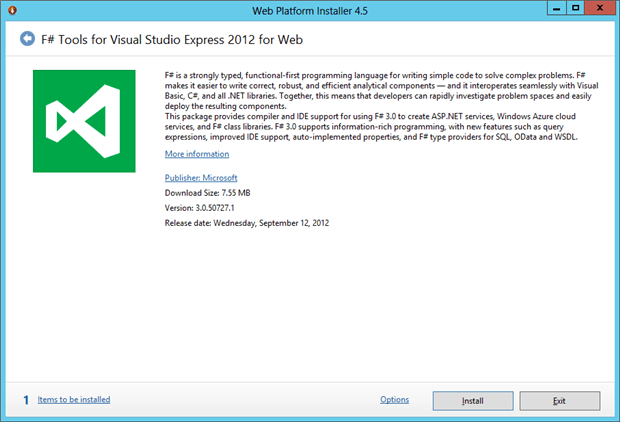Viewport: 620px width, 422px height.
Task: Click the green Visual Studio logo thumbnail
Action: tap(84, 121)
